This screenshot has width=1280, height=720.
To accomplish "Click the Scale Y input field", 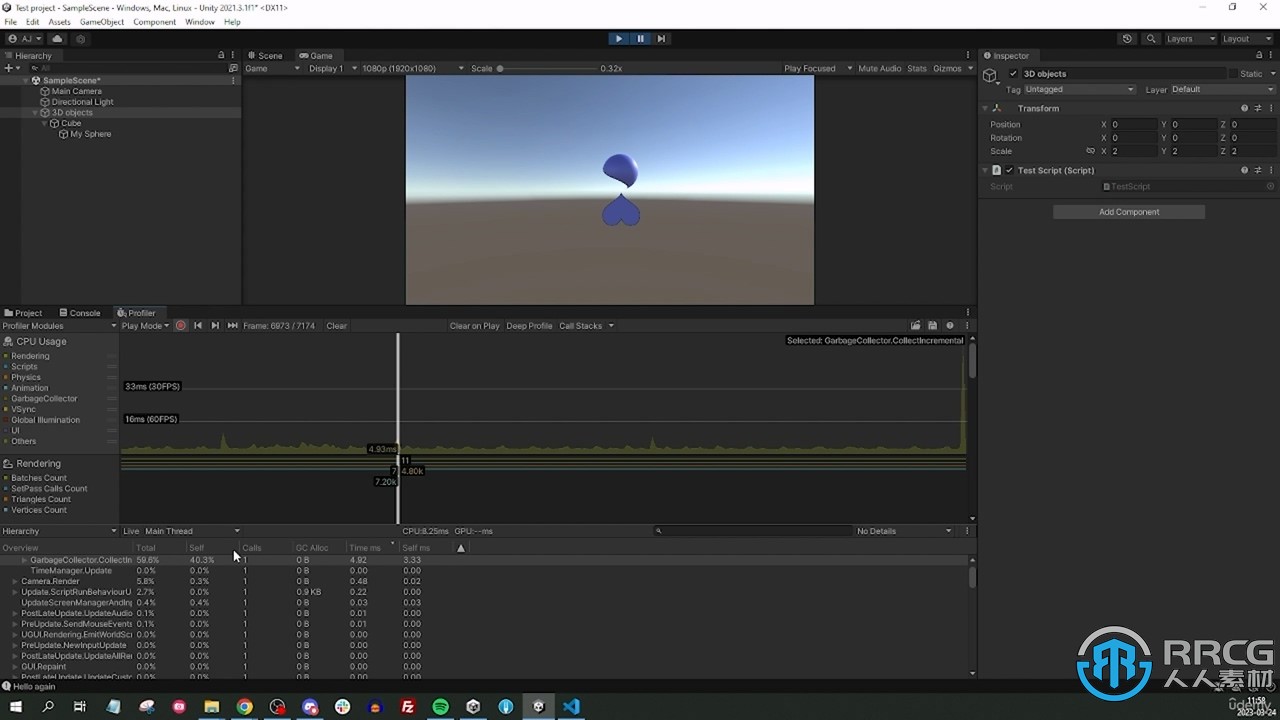I will coord(1193,151).
